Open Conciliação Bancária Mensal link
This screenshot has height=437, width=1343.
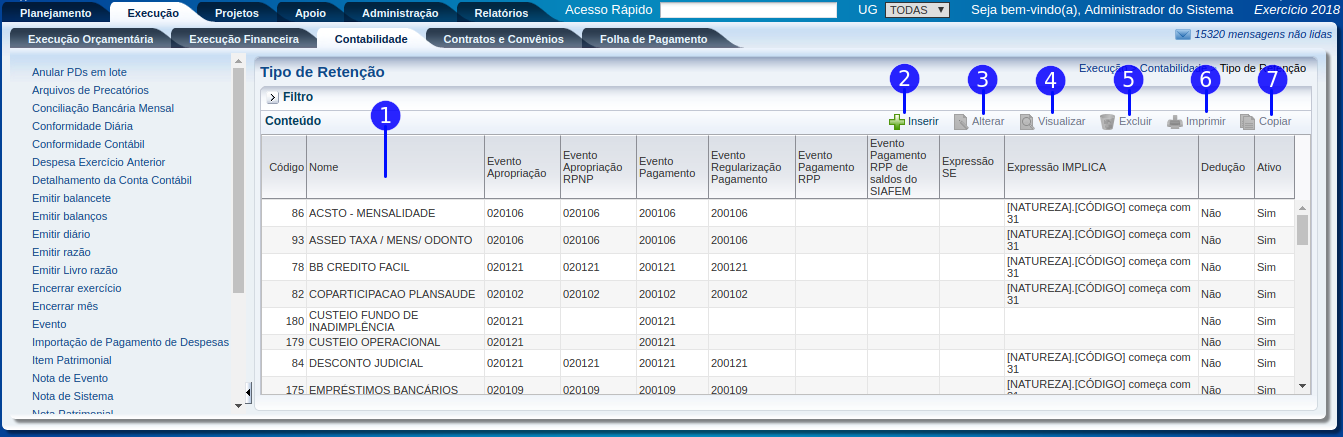coord(103,108)
